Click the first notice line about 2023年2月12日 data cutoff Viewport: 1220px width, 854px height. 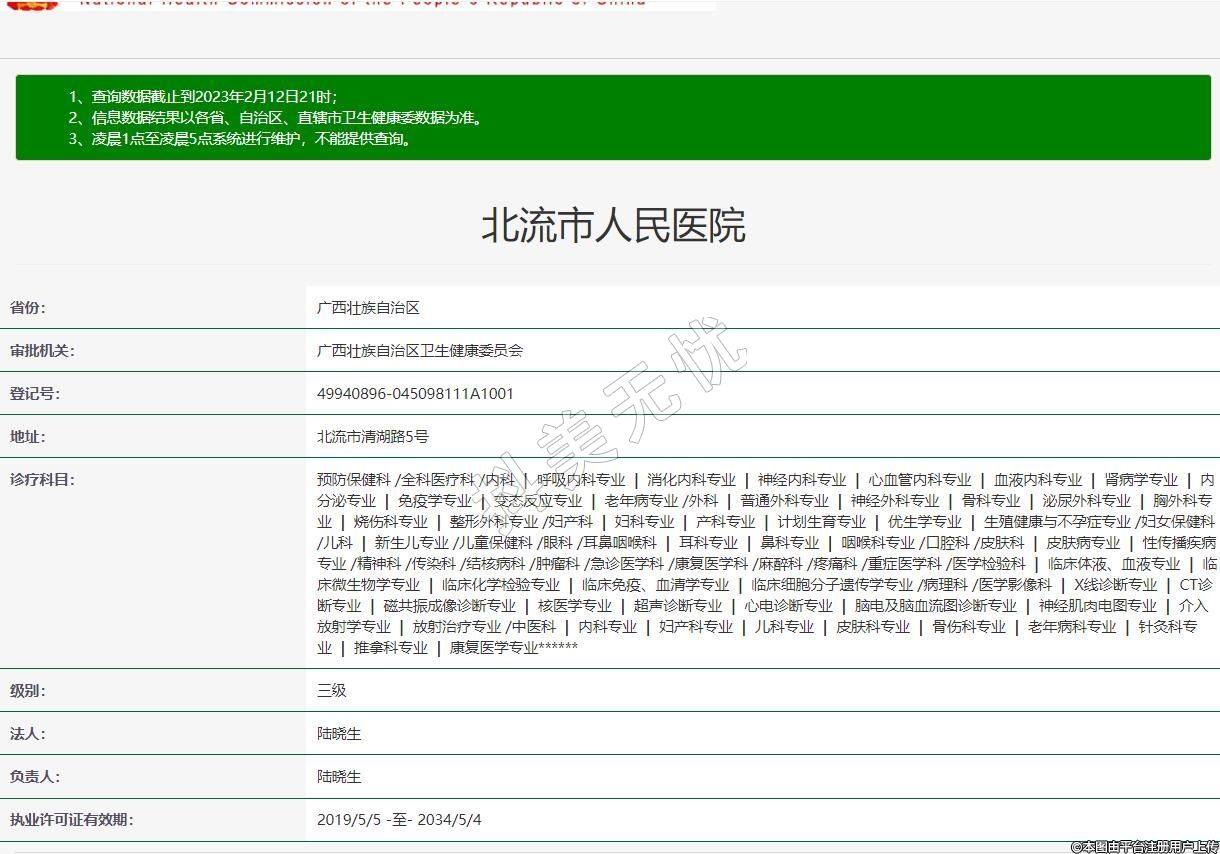(x=203, y=97)
